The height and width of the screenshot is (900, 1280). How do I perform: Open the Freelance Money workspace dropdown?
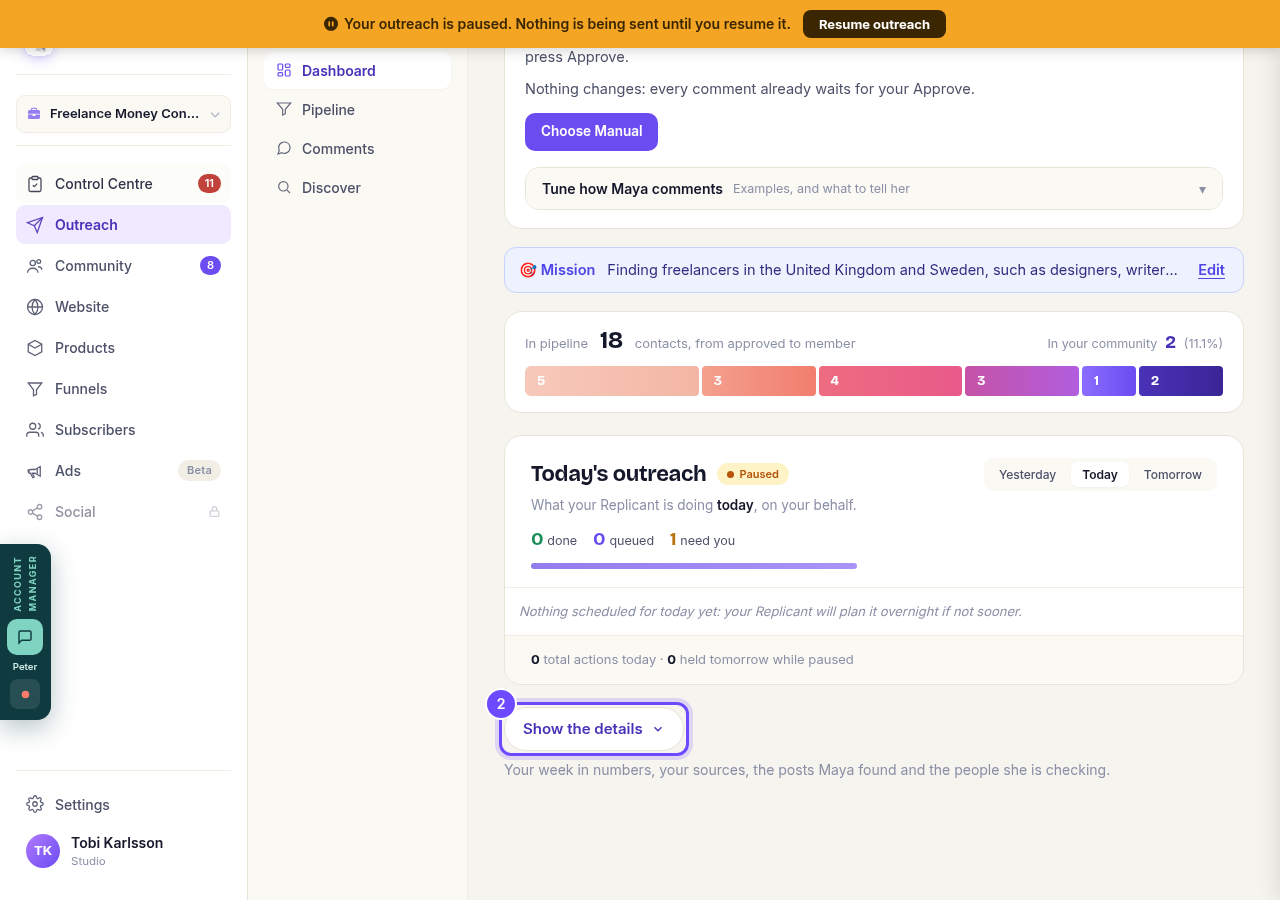point(123,114)
